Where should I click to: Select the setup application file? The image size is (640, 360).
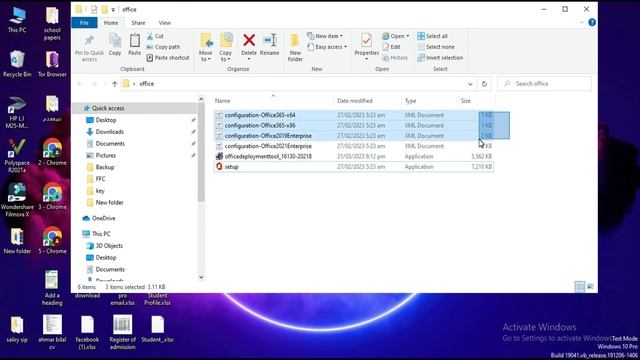(353, 167)
